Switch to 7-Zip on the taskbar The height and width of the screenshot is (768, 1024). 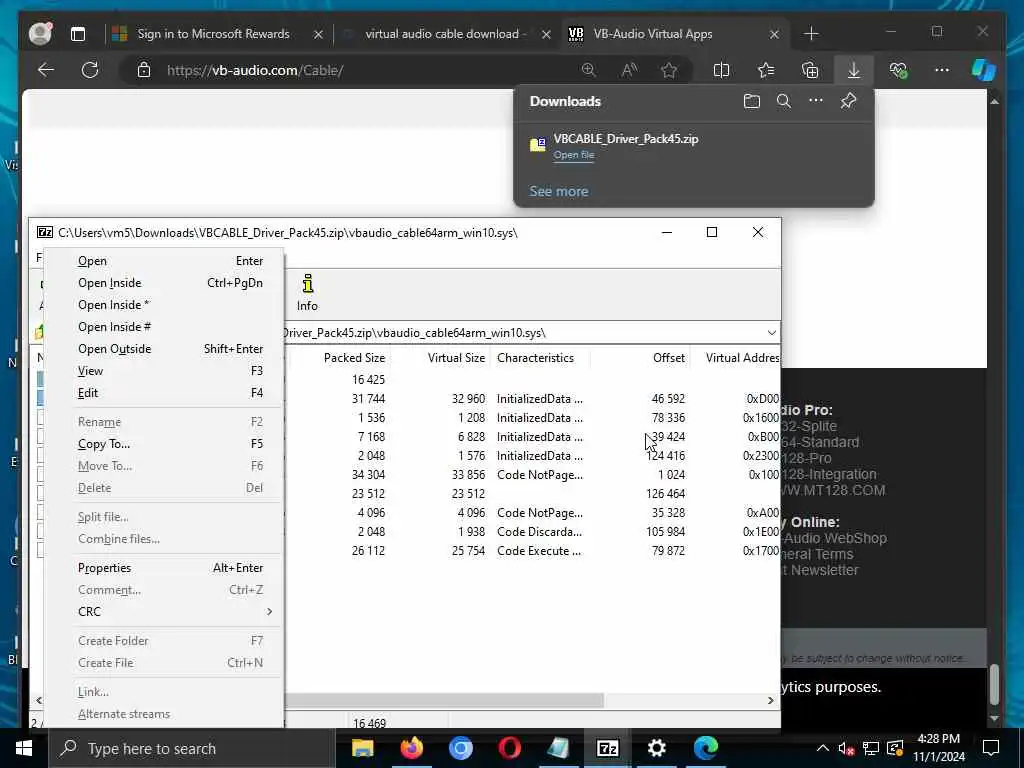tap(607, 748)
